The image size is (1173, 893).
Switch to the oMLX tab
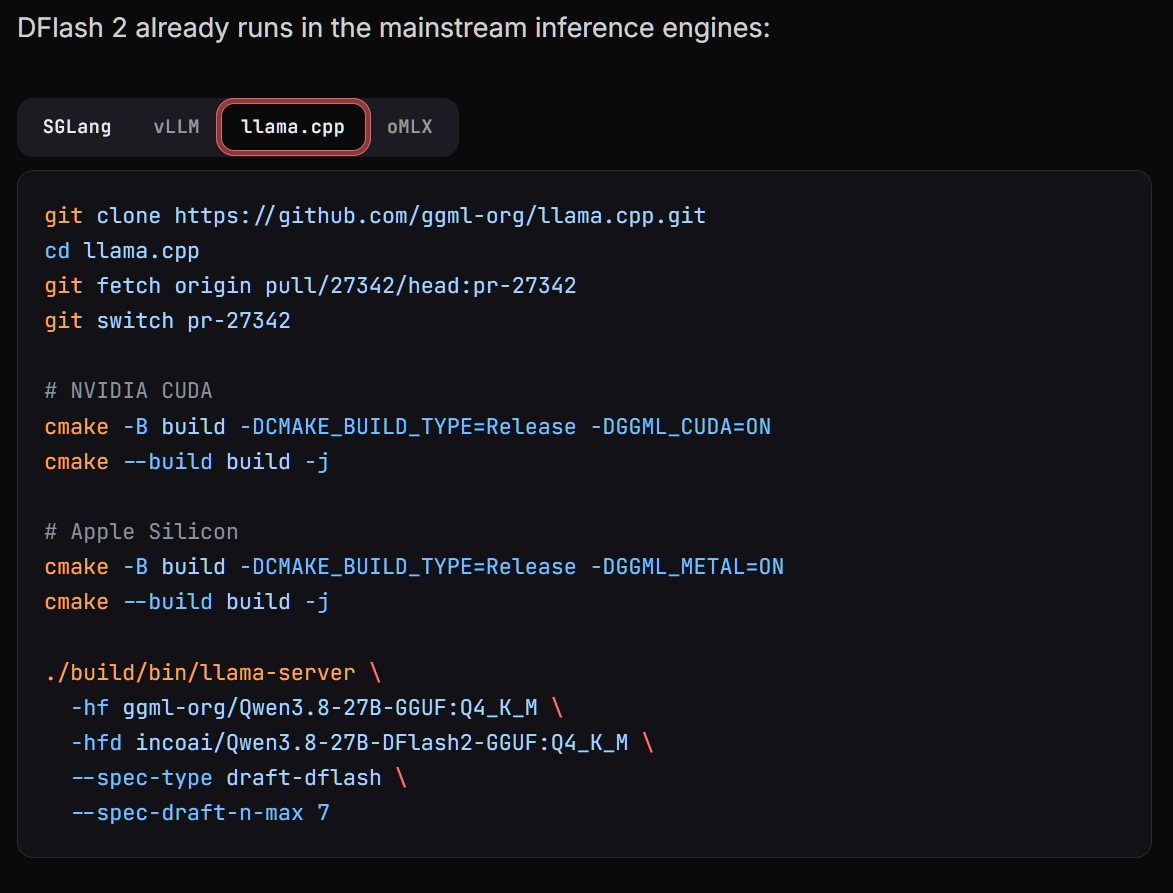[410, 127]
